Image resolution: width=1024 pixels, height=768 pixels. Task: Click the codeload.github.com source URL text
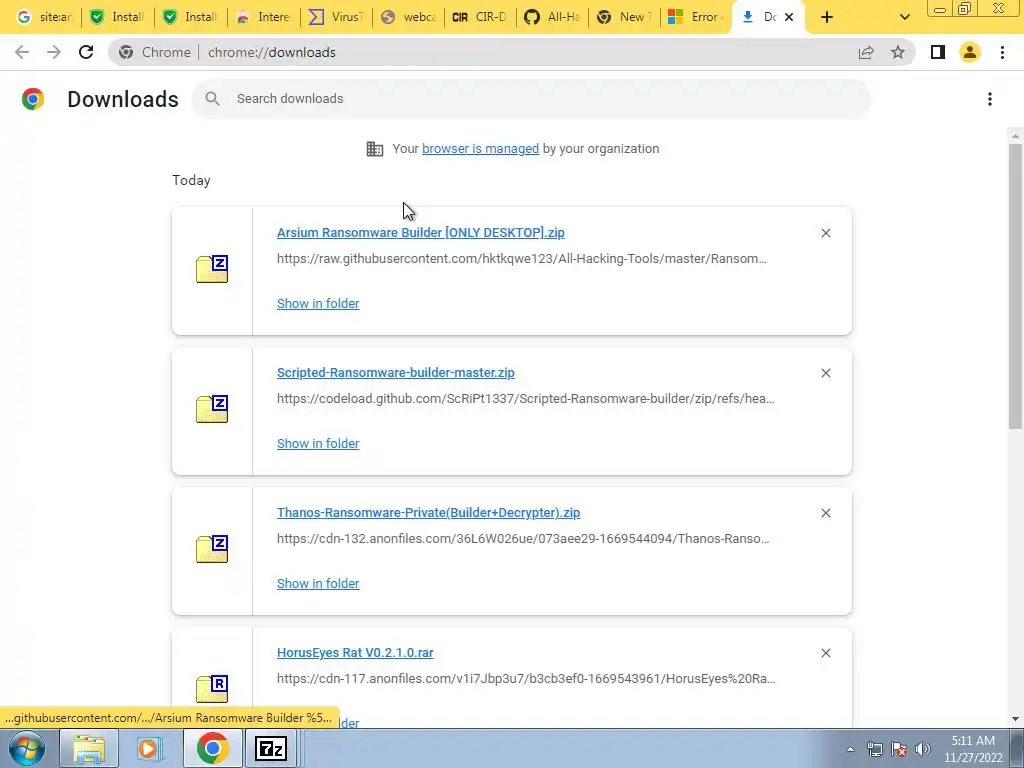point(526,398)
